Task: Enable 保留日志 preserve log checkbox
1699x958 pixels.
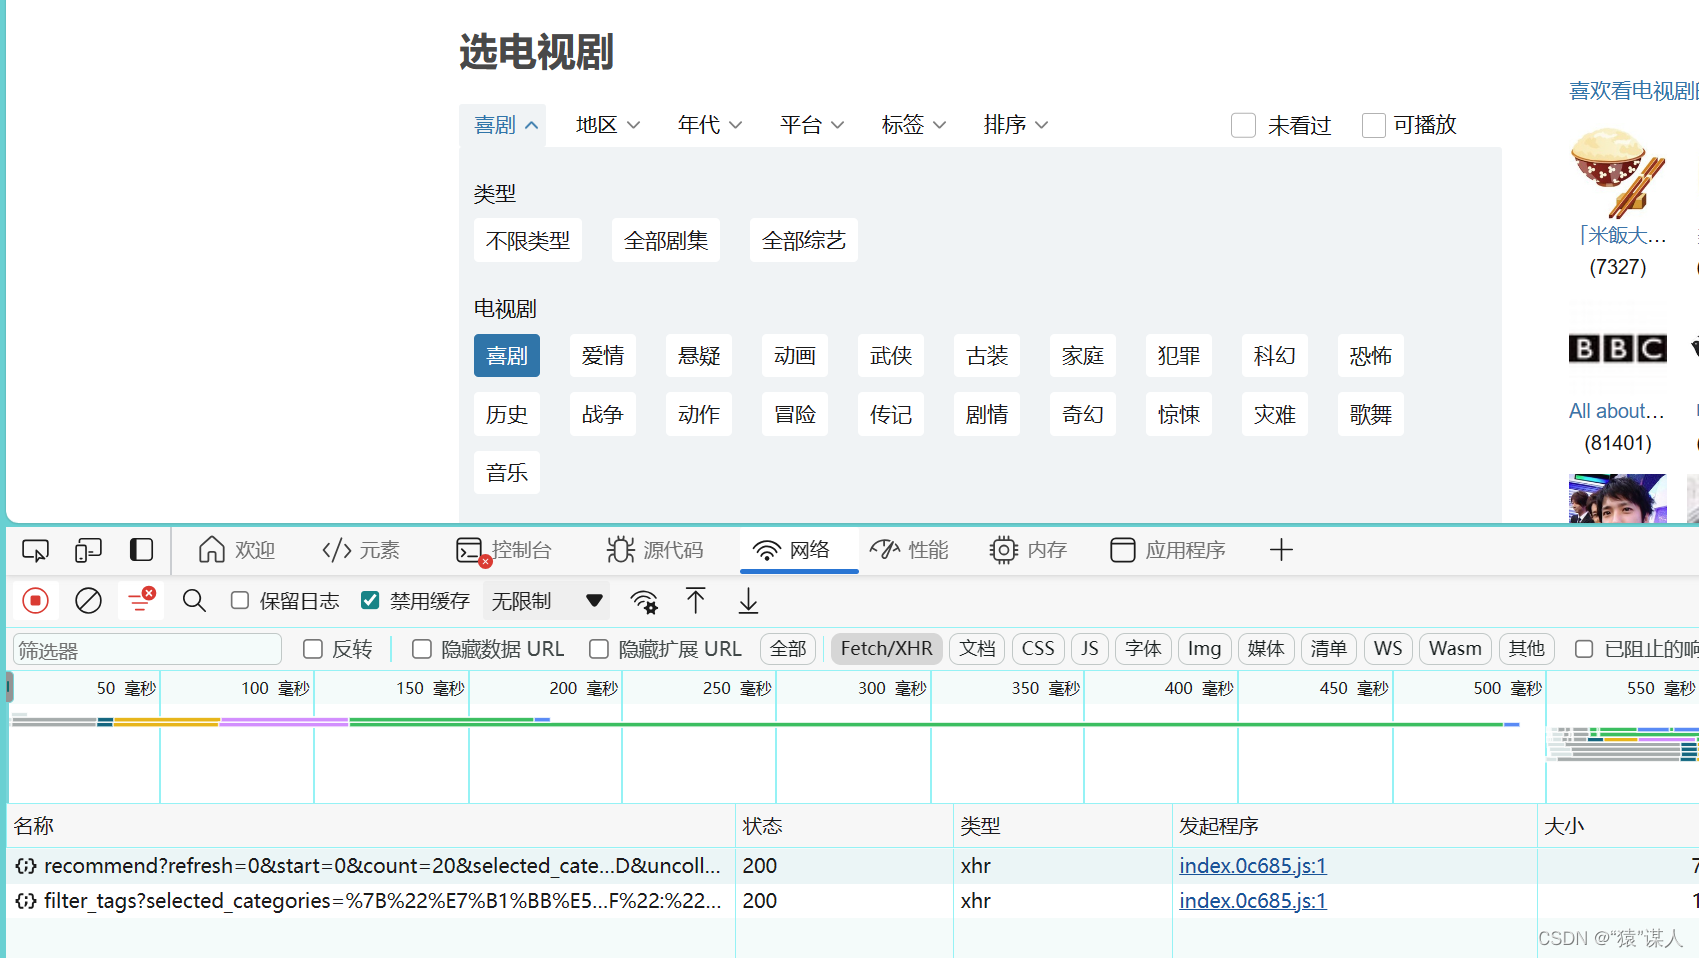Action: point(240,601)
